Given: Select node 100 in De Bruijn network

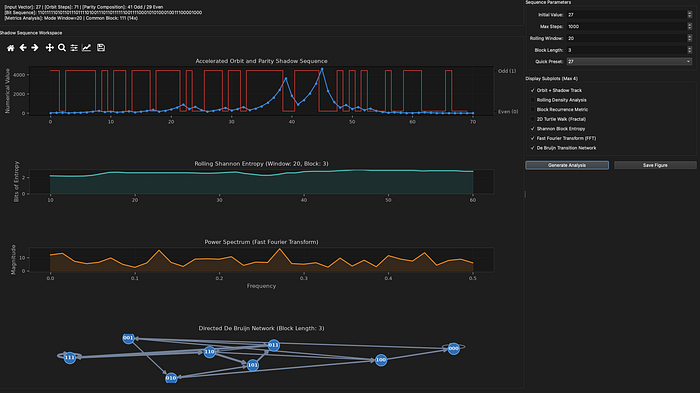Looking at the screenshot, I should click(381, 360).
